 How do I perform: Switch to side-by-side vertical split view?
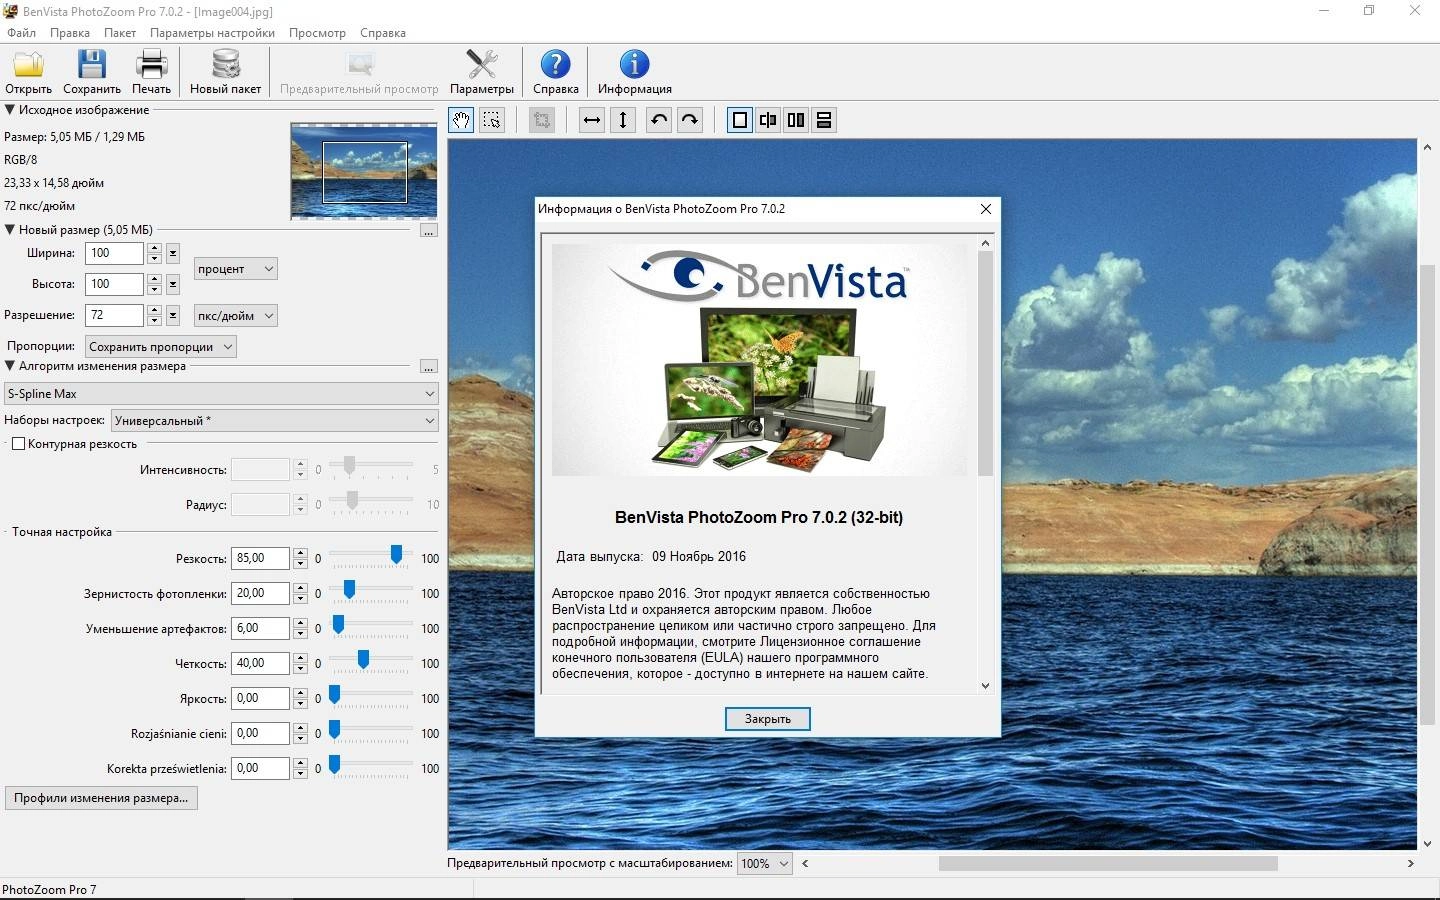click(796, 120)
